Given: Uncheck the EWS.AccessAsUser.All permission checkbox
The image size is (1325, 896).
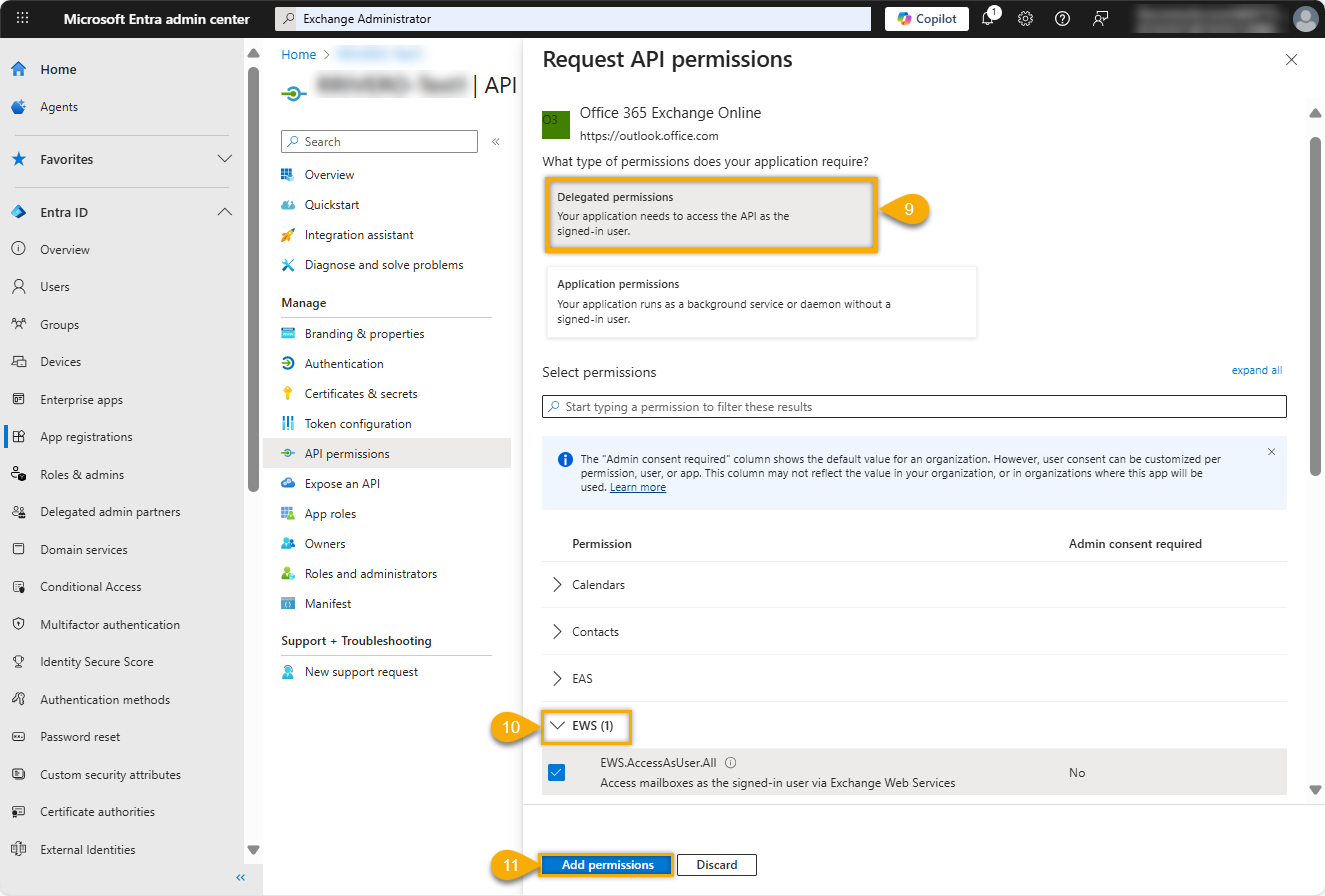Looking at the screenshot, I should 556,772.
